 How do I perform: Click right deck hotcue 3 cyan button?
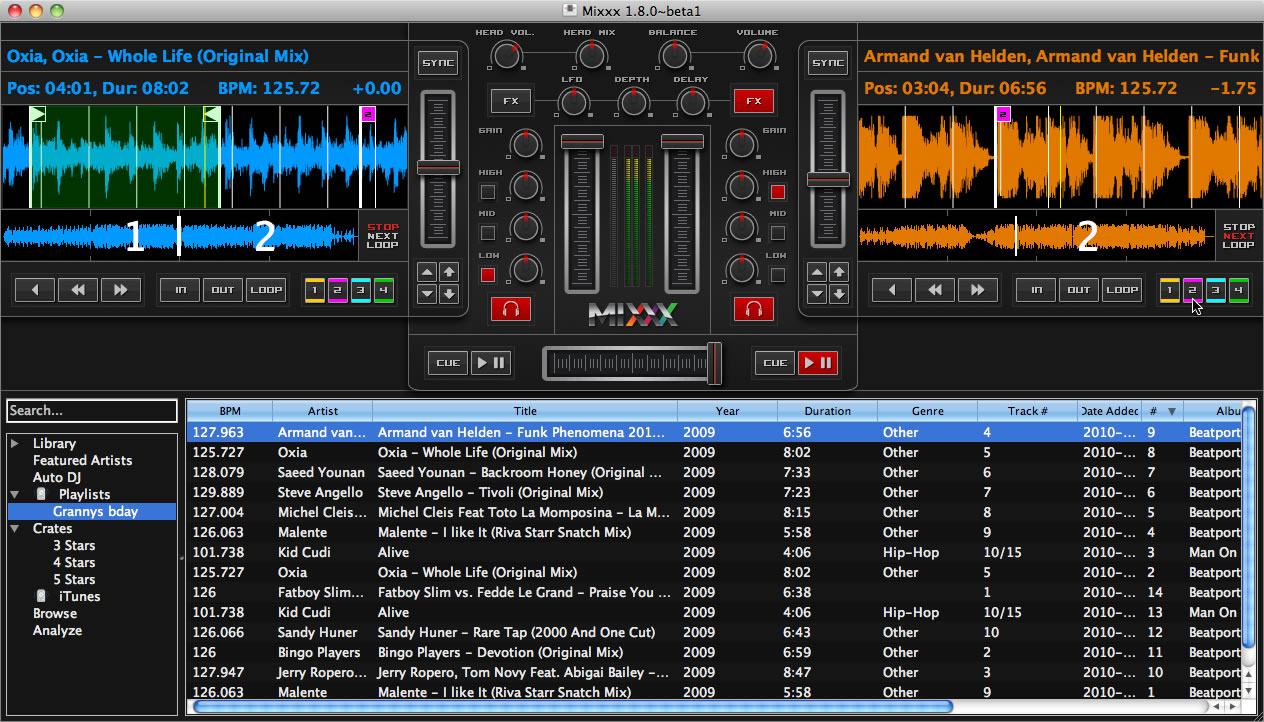1215,291
